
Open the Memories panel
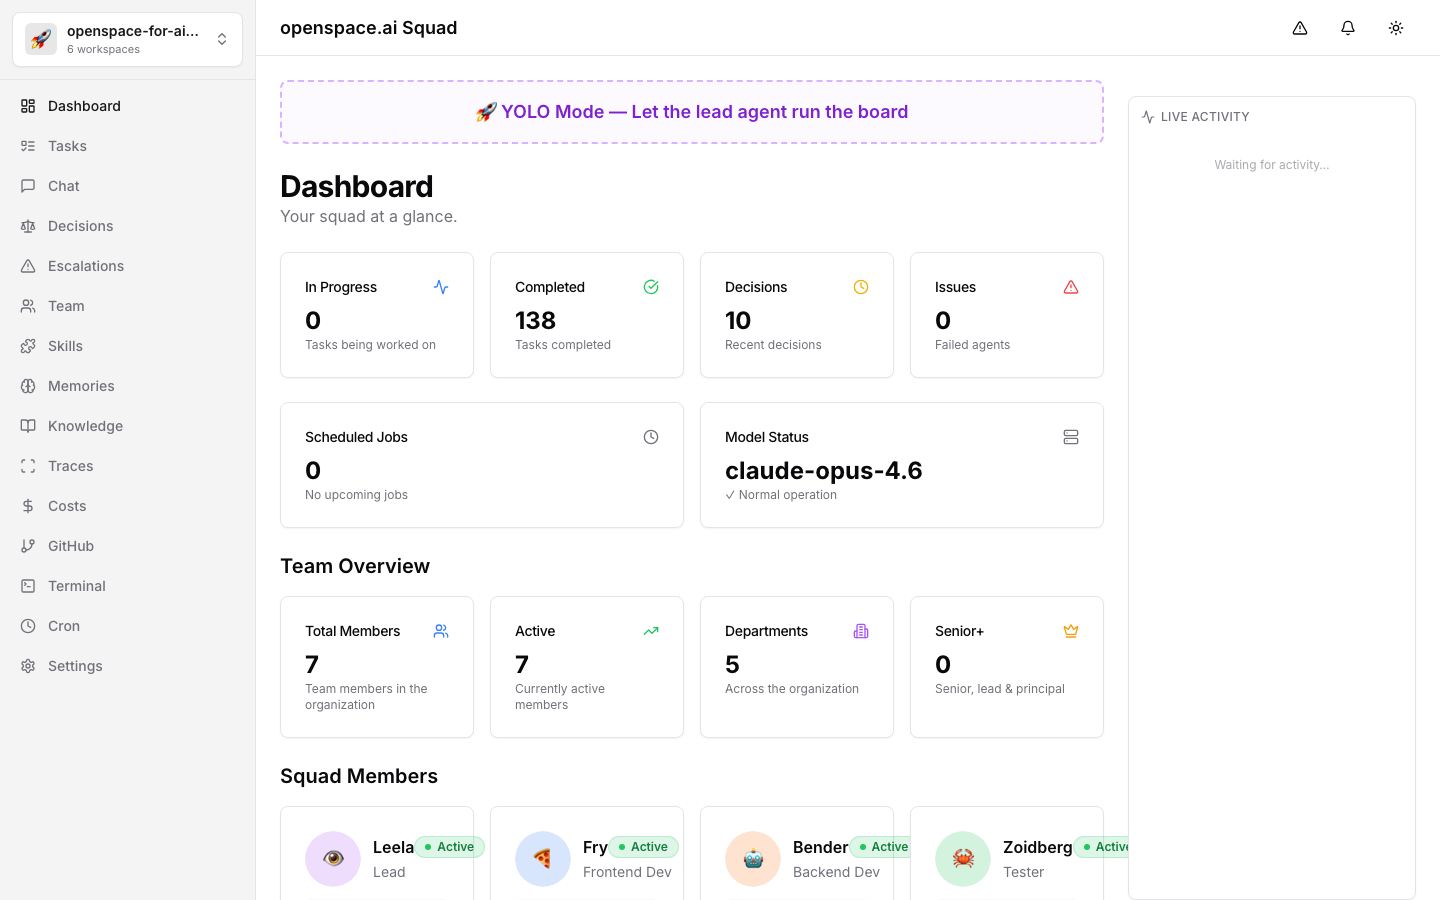(x=80, y=386)
